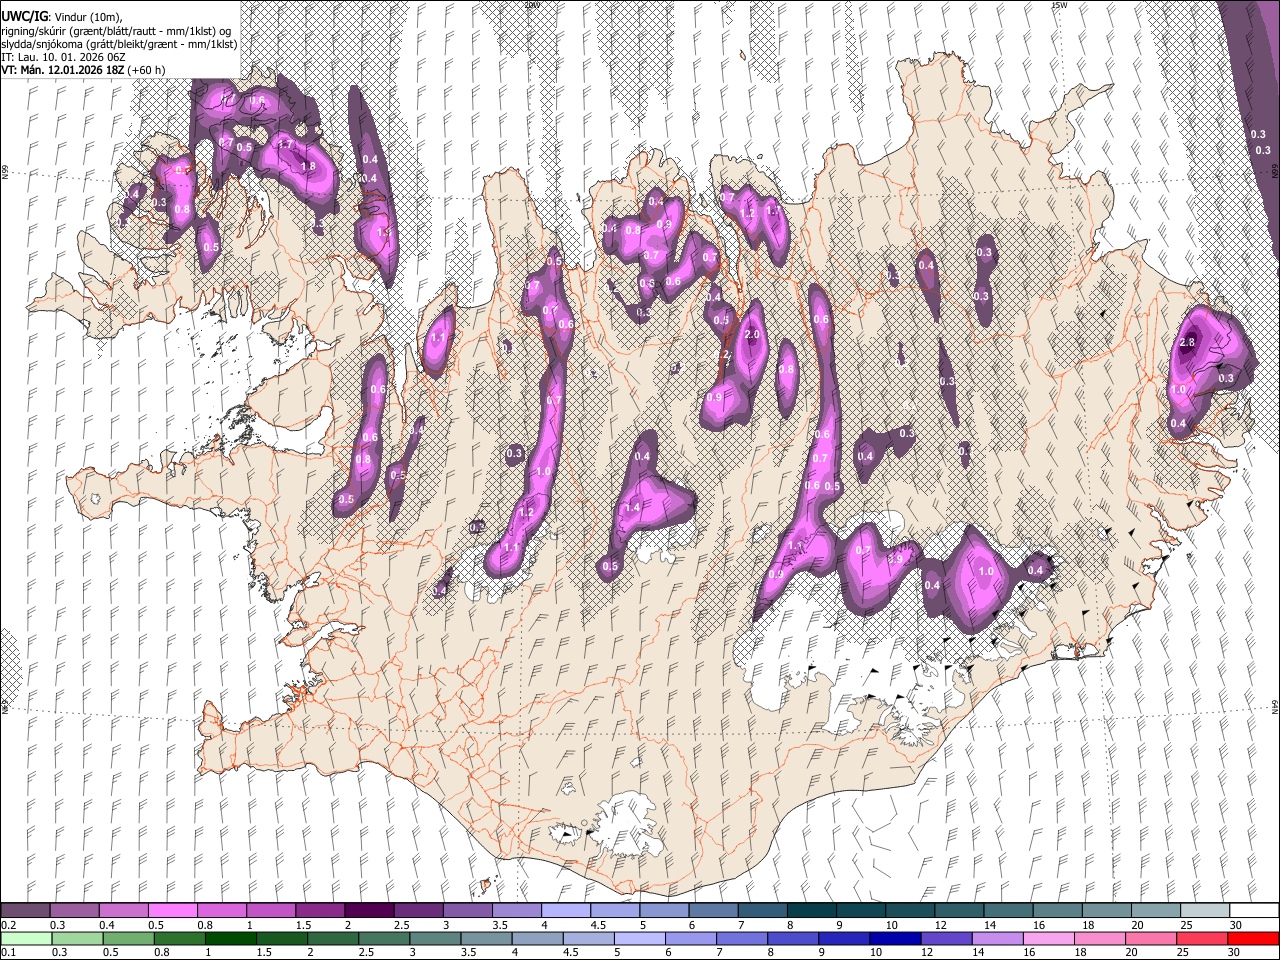Click the 'slydda/snjókoma' legend description line
Screen dimensions: 1280x960
119,44
